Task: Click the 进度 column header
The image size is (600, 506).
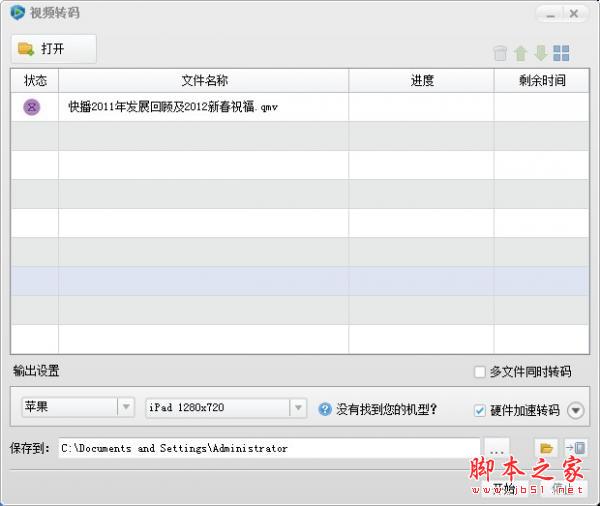Action: (421, 80)
